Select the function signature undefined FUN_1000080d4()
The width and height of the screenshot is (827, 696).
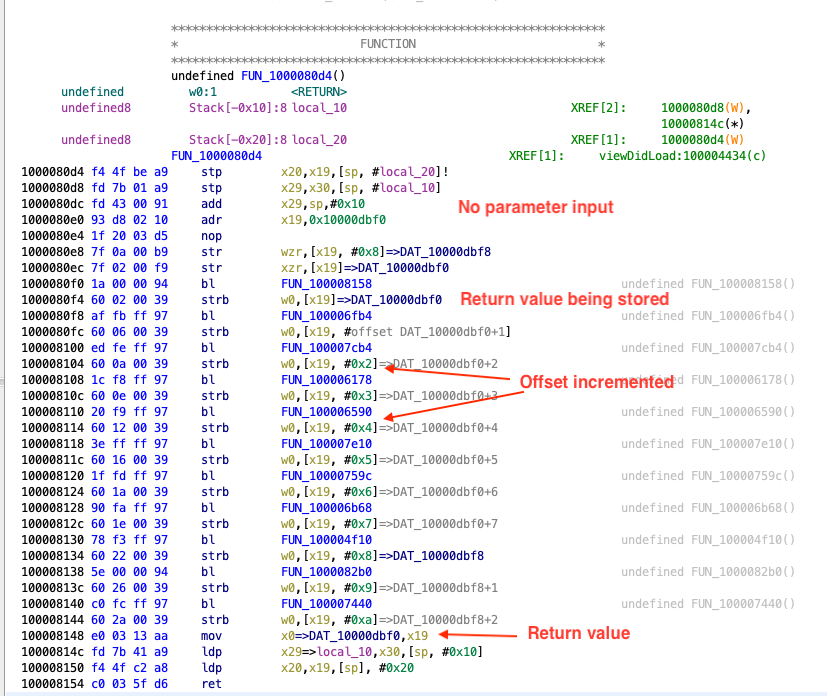[x=257, y=75]
